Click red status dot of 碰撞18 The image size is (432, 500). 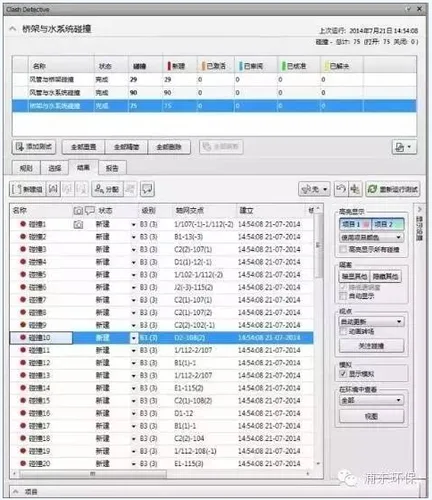point(23,438)
